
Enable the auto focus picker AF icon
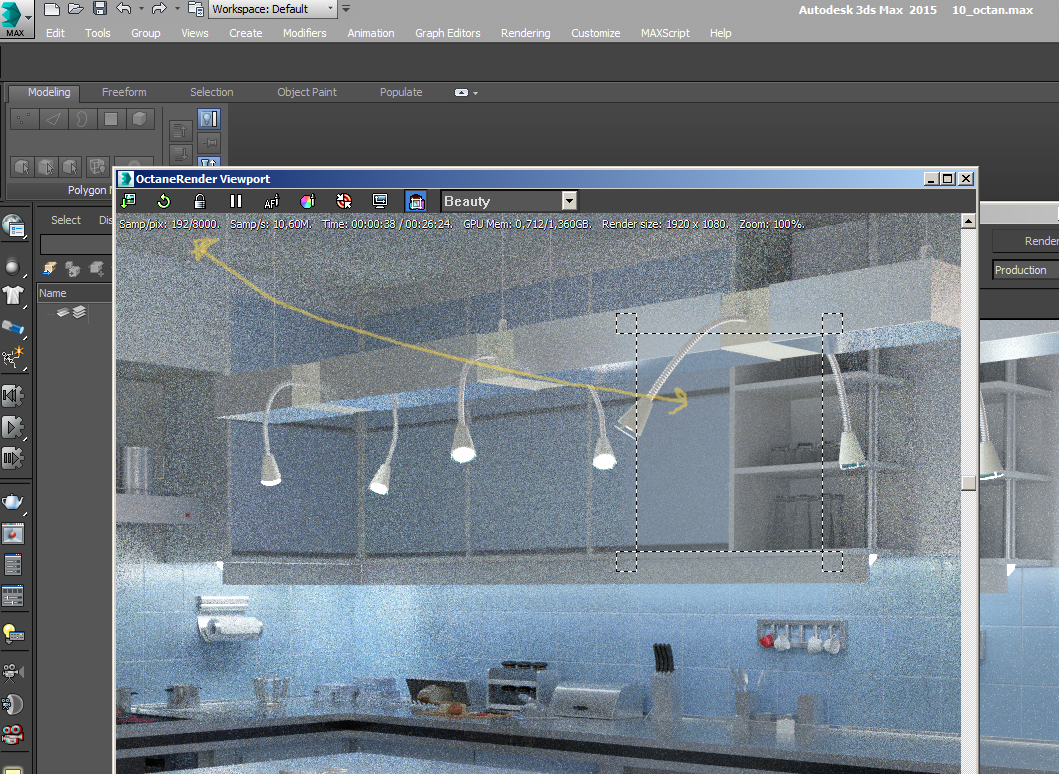coord(272,201)
